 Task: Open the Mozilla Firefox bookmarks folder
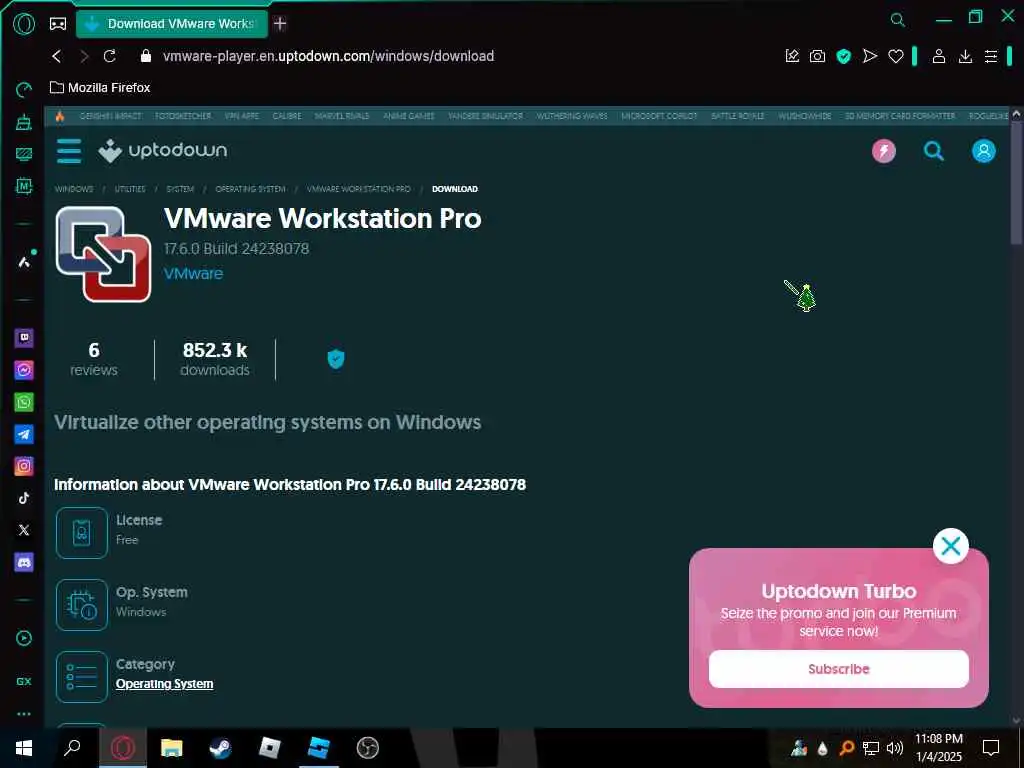click(101, 88)
